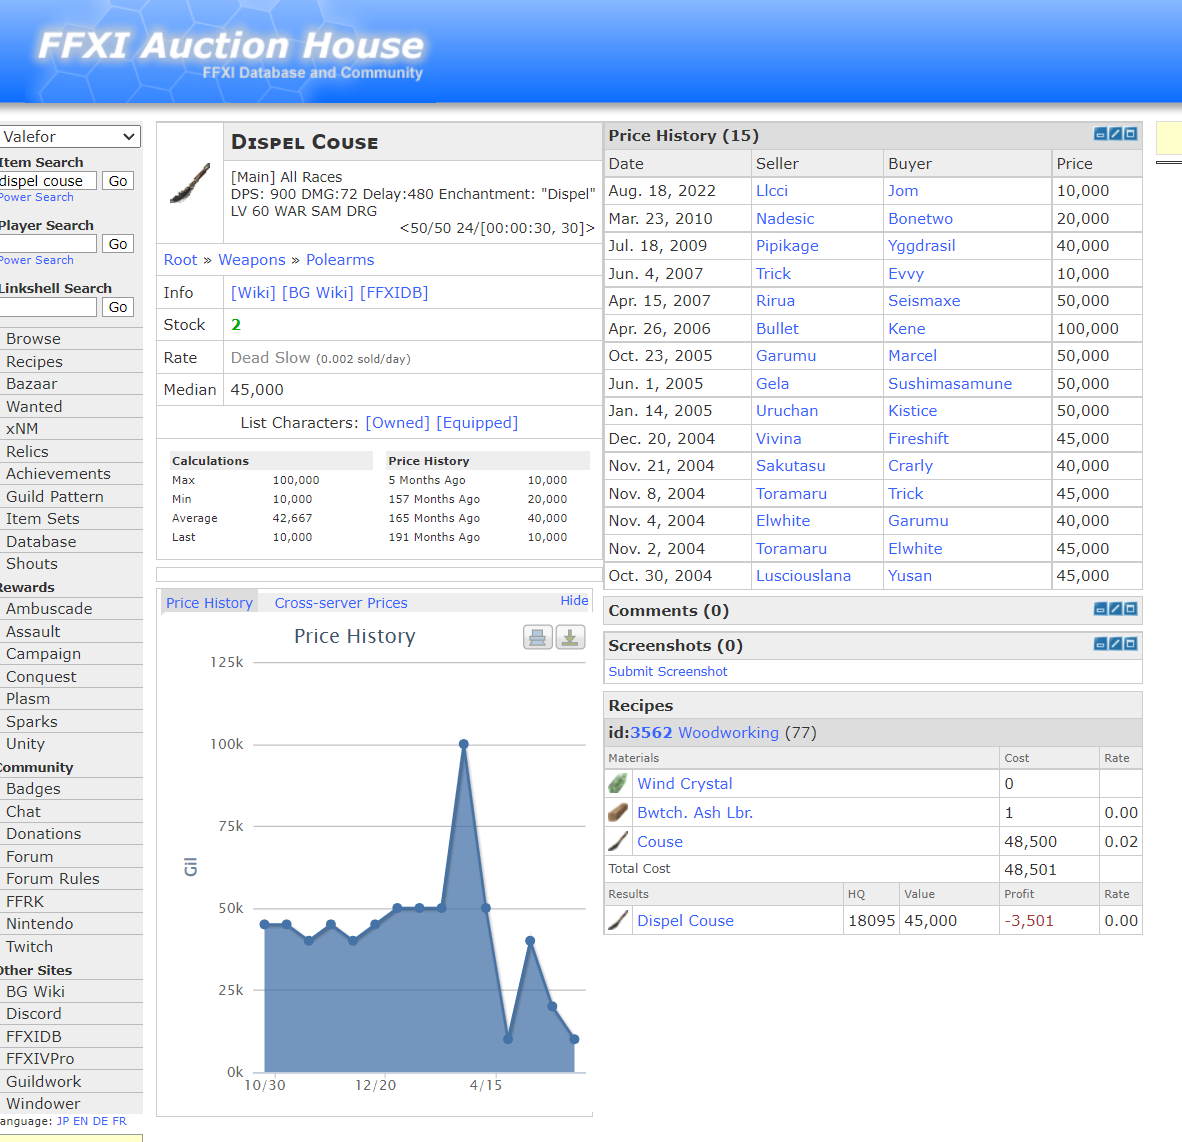Open the Valefor server selector
The height and width of the screenshot is (1142, 1182).
70,136
